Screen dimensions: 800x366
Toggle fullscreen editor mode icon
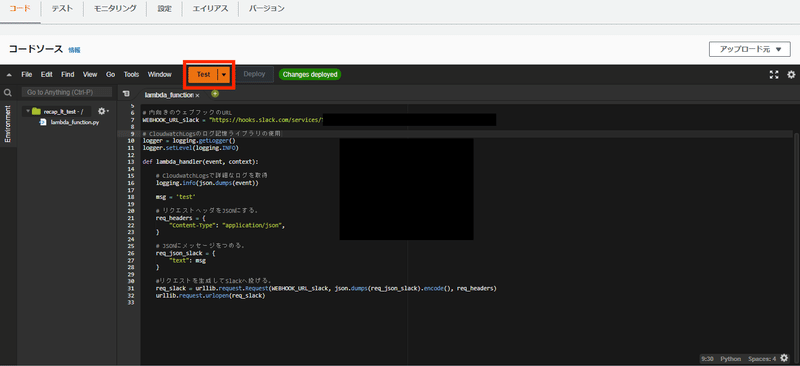click(x=774, y=75)
